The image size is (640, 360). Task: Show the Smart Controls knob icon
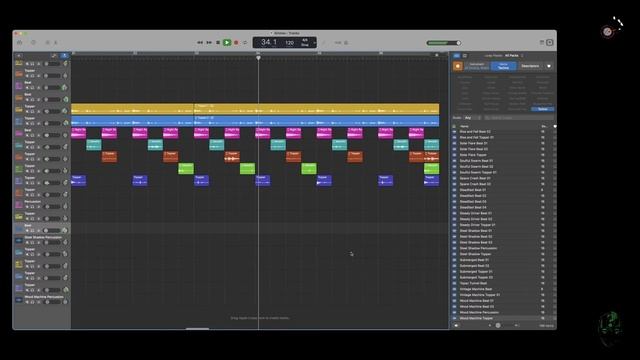47,42
